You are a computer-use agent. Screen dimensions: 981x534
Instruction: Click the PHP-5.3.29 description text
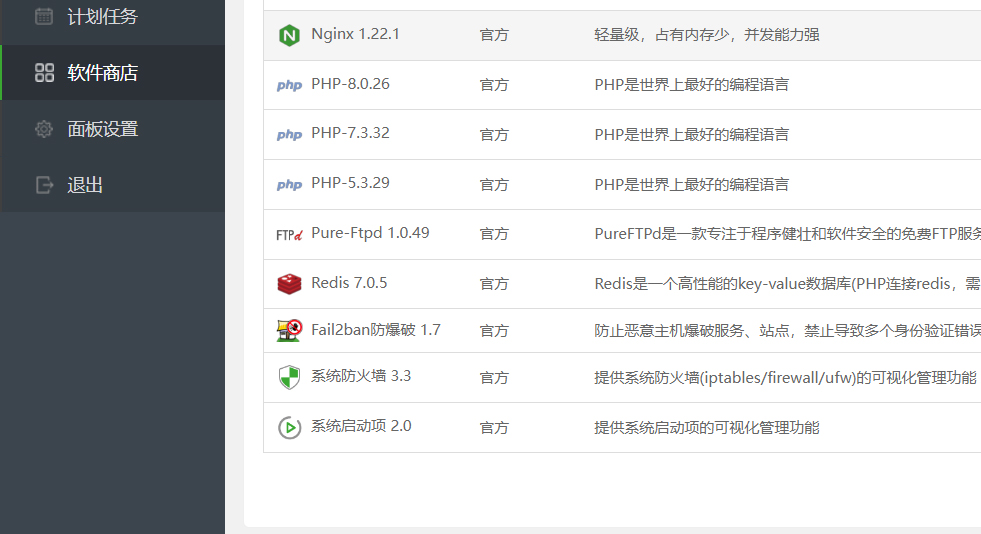(692, 184)
